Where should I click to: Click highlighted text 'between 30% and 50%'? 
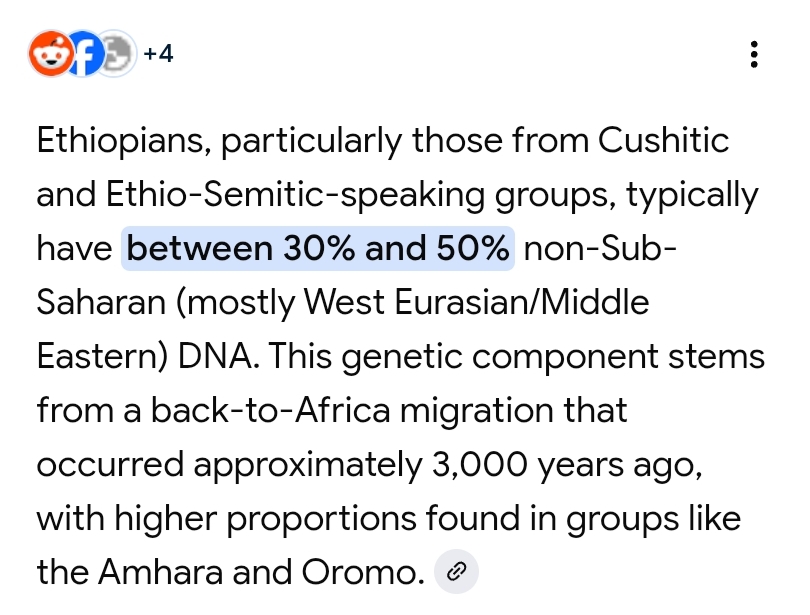pos(318,248)
